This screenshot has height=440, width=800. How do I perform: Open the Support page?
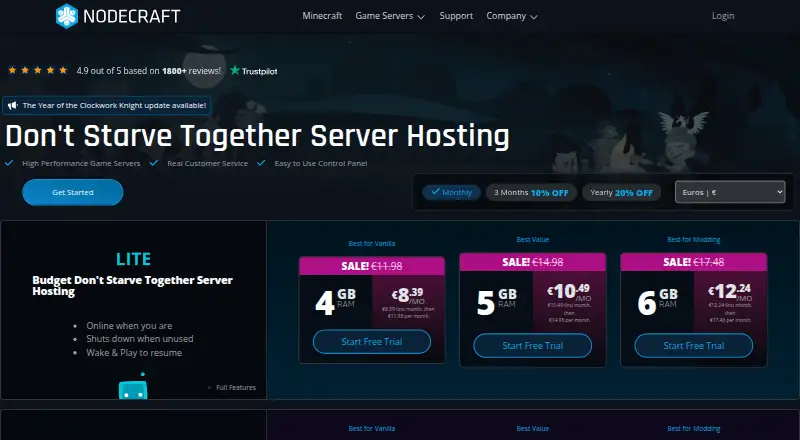[456, 16]
